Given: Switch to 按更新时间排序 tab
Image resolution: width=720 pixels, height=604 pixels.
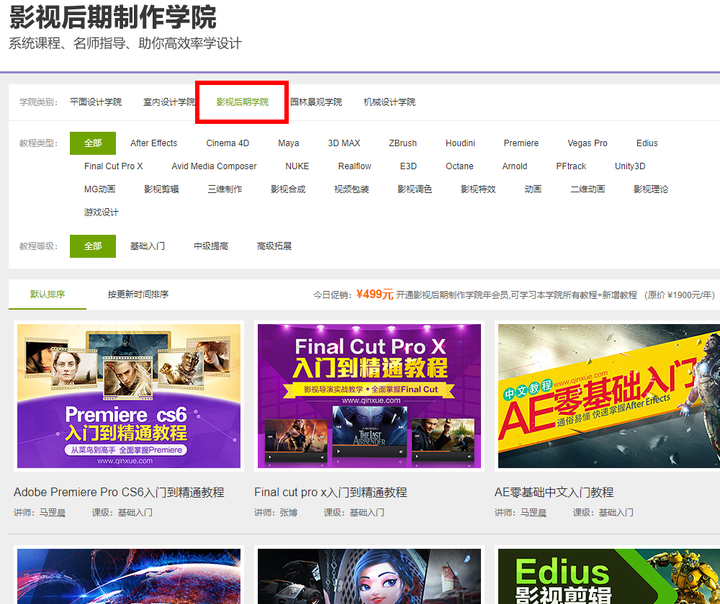Looking at the screenshot, I should [138, 294].
